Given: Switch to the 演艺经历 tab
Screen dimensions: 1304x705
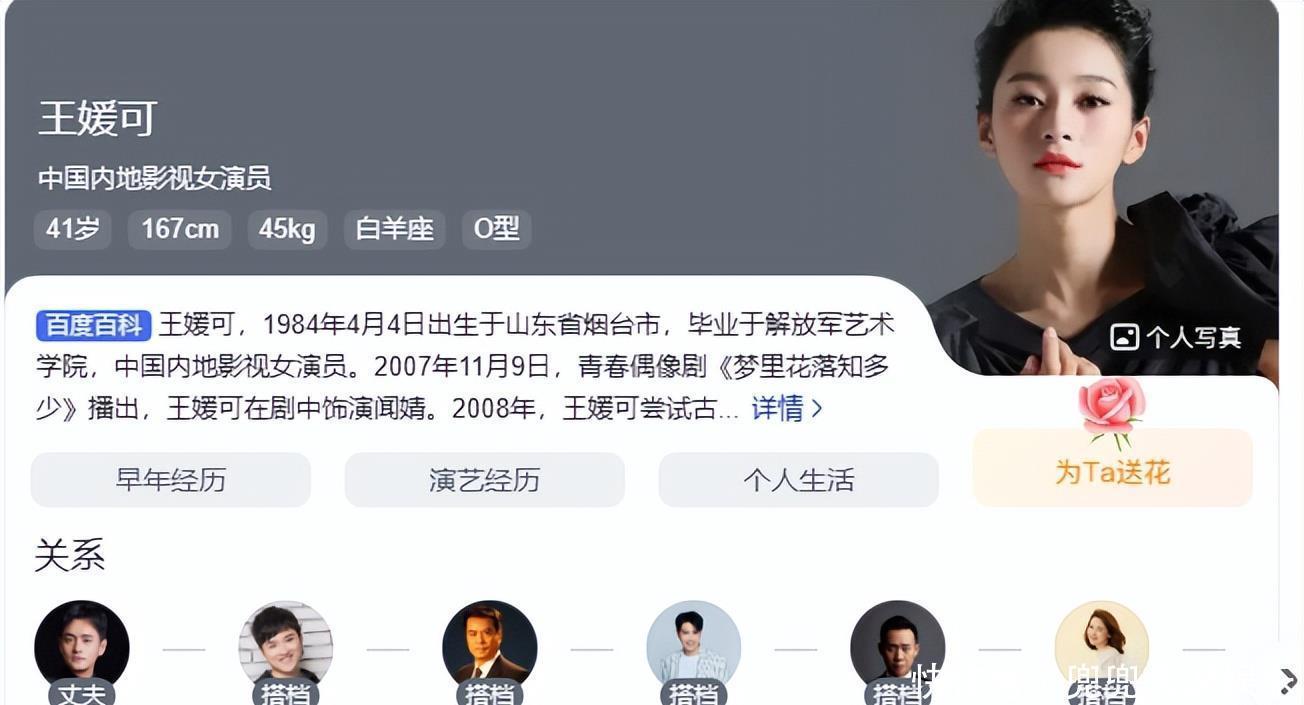Looking at the screenshot, I should pyautogui.click(x=485, y=480).
